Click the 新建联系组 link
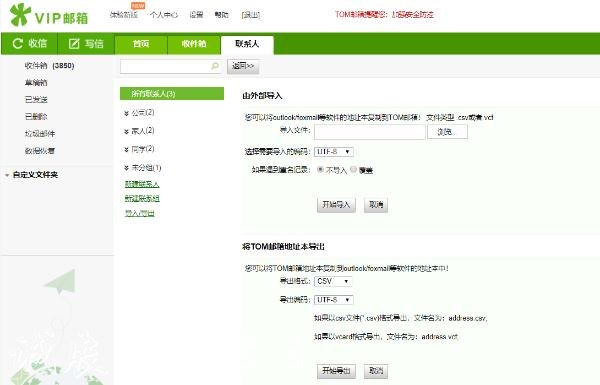The width and height of the screenshot is (600, 385). 142,198
